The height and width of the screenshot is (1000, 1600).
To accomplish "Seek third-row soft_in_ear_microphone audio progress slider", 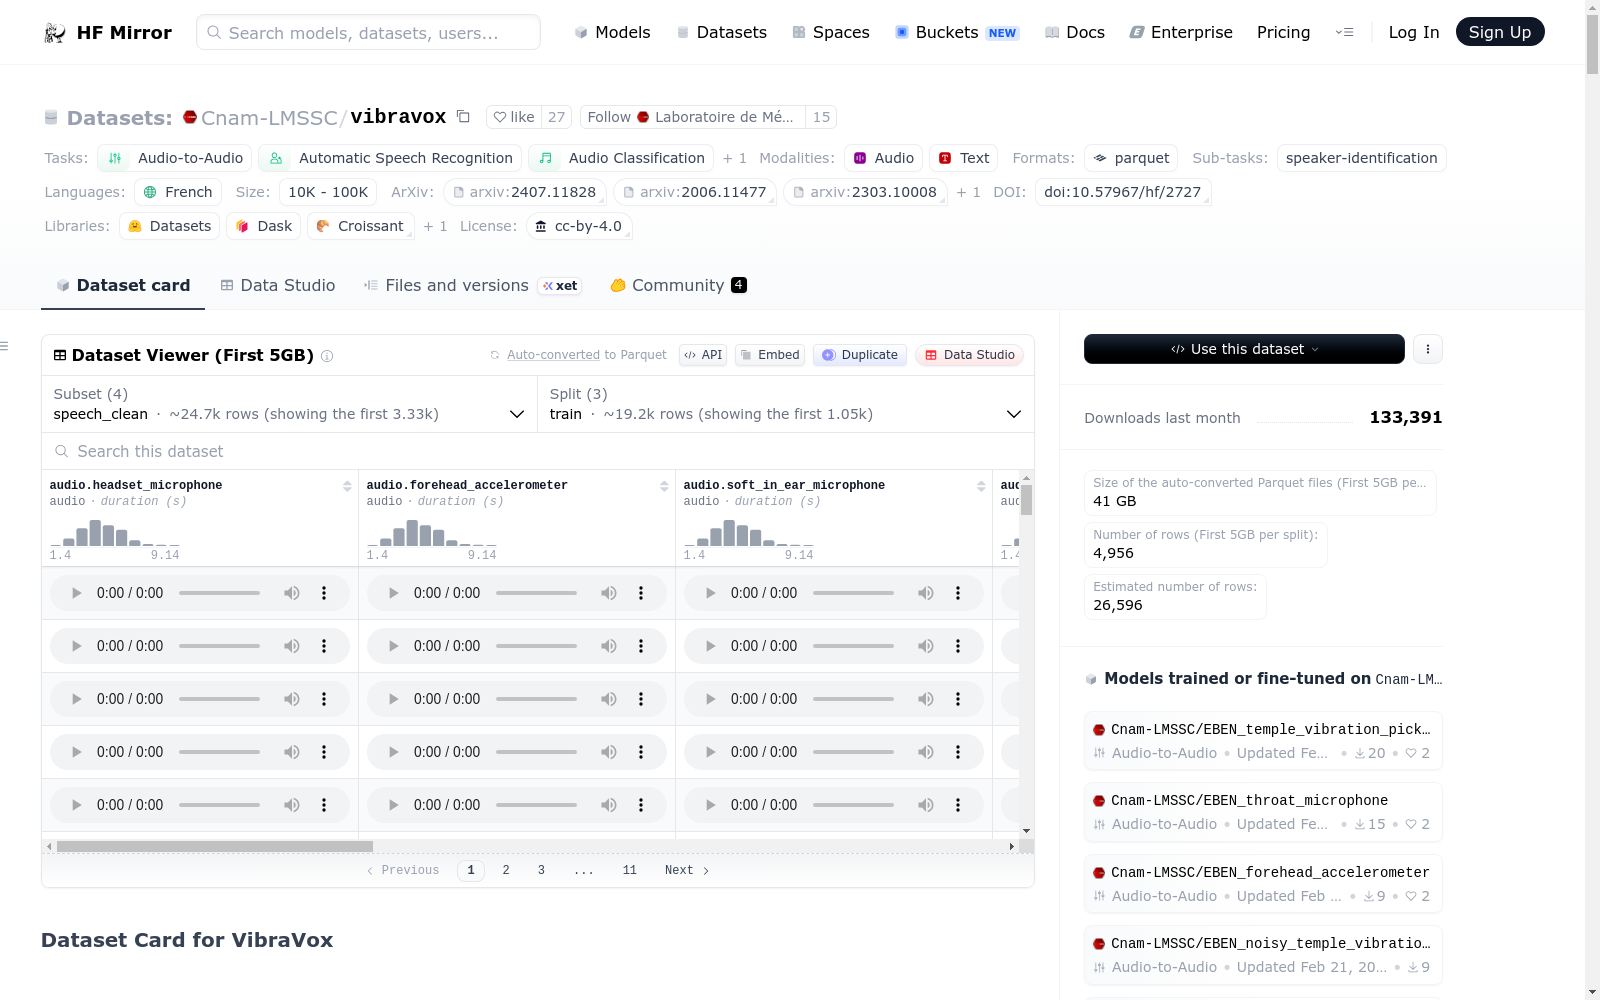I will pos(853,699).
